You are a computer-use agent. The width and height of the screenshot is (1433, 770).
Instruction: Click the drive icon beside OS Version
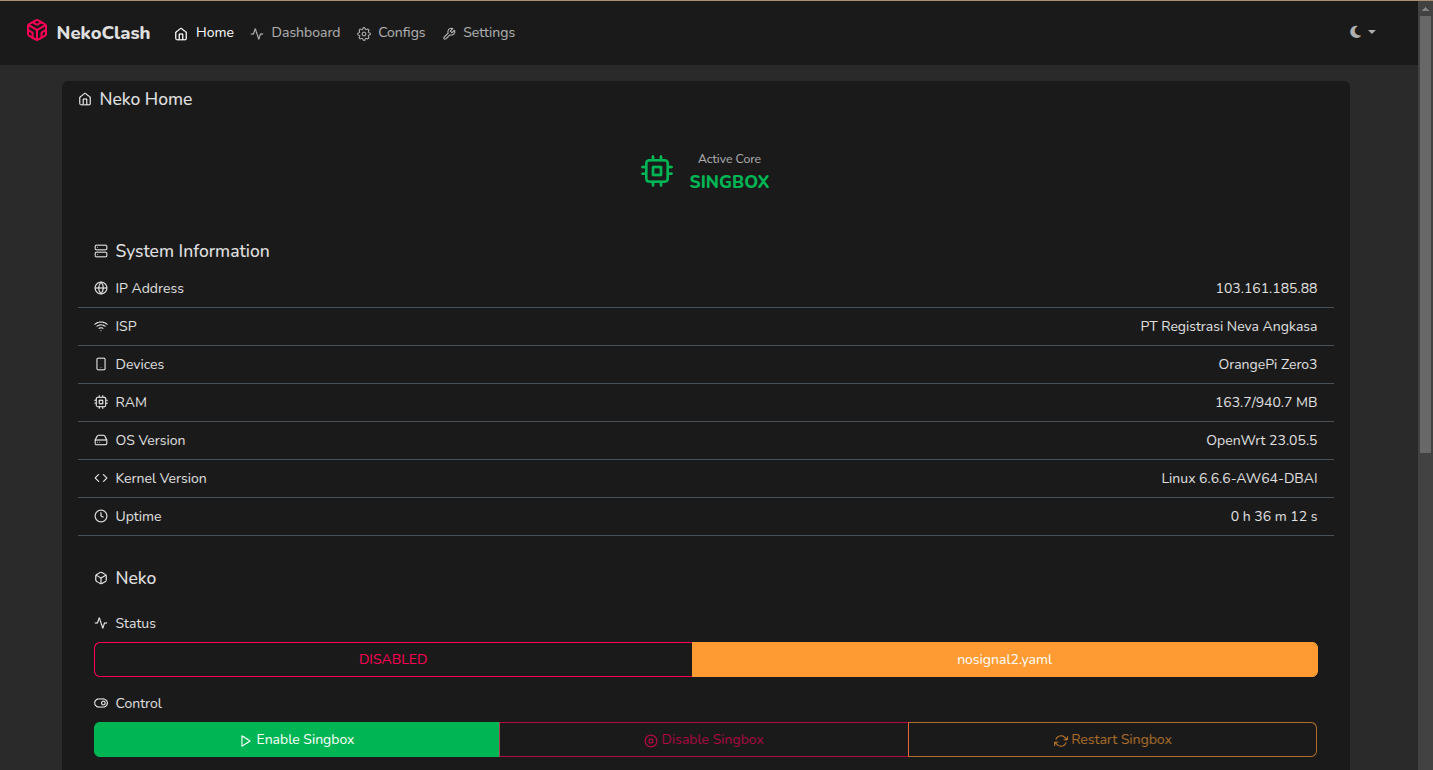click(101, 440)
